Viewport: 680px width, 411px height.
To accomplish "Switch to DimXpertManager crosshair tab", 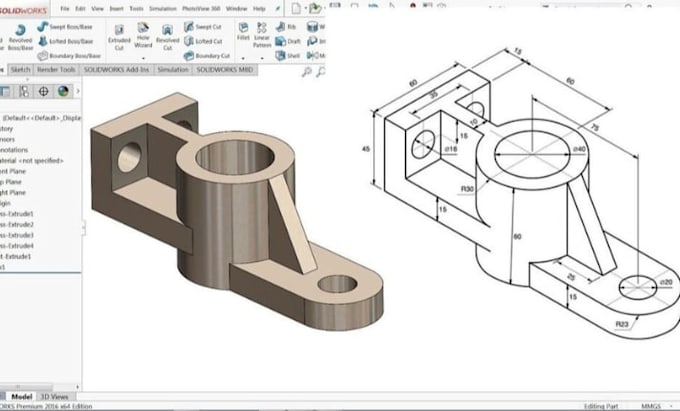I will point(43,91).
